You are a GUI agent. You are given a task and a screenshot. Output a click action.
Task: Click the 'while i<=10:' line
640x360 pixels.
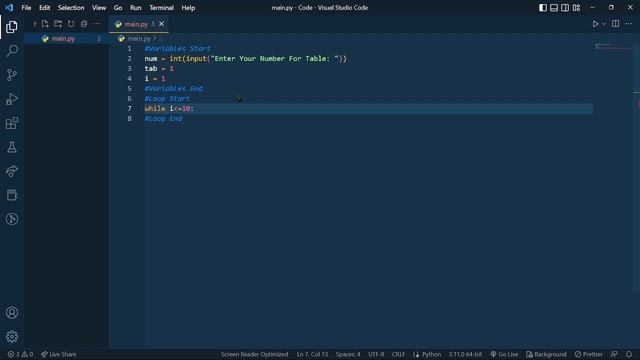169,109
